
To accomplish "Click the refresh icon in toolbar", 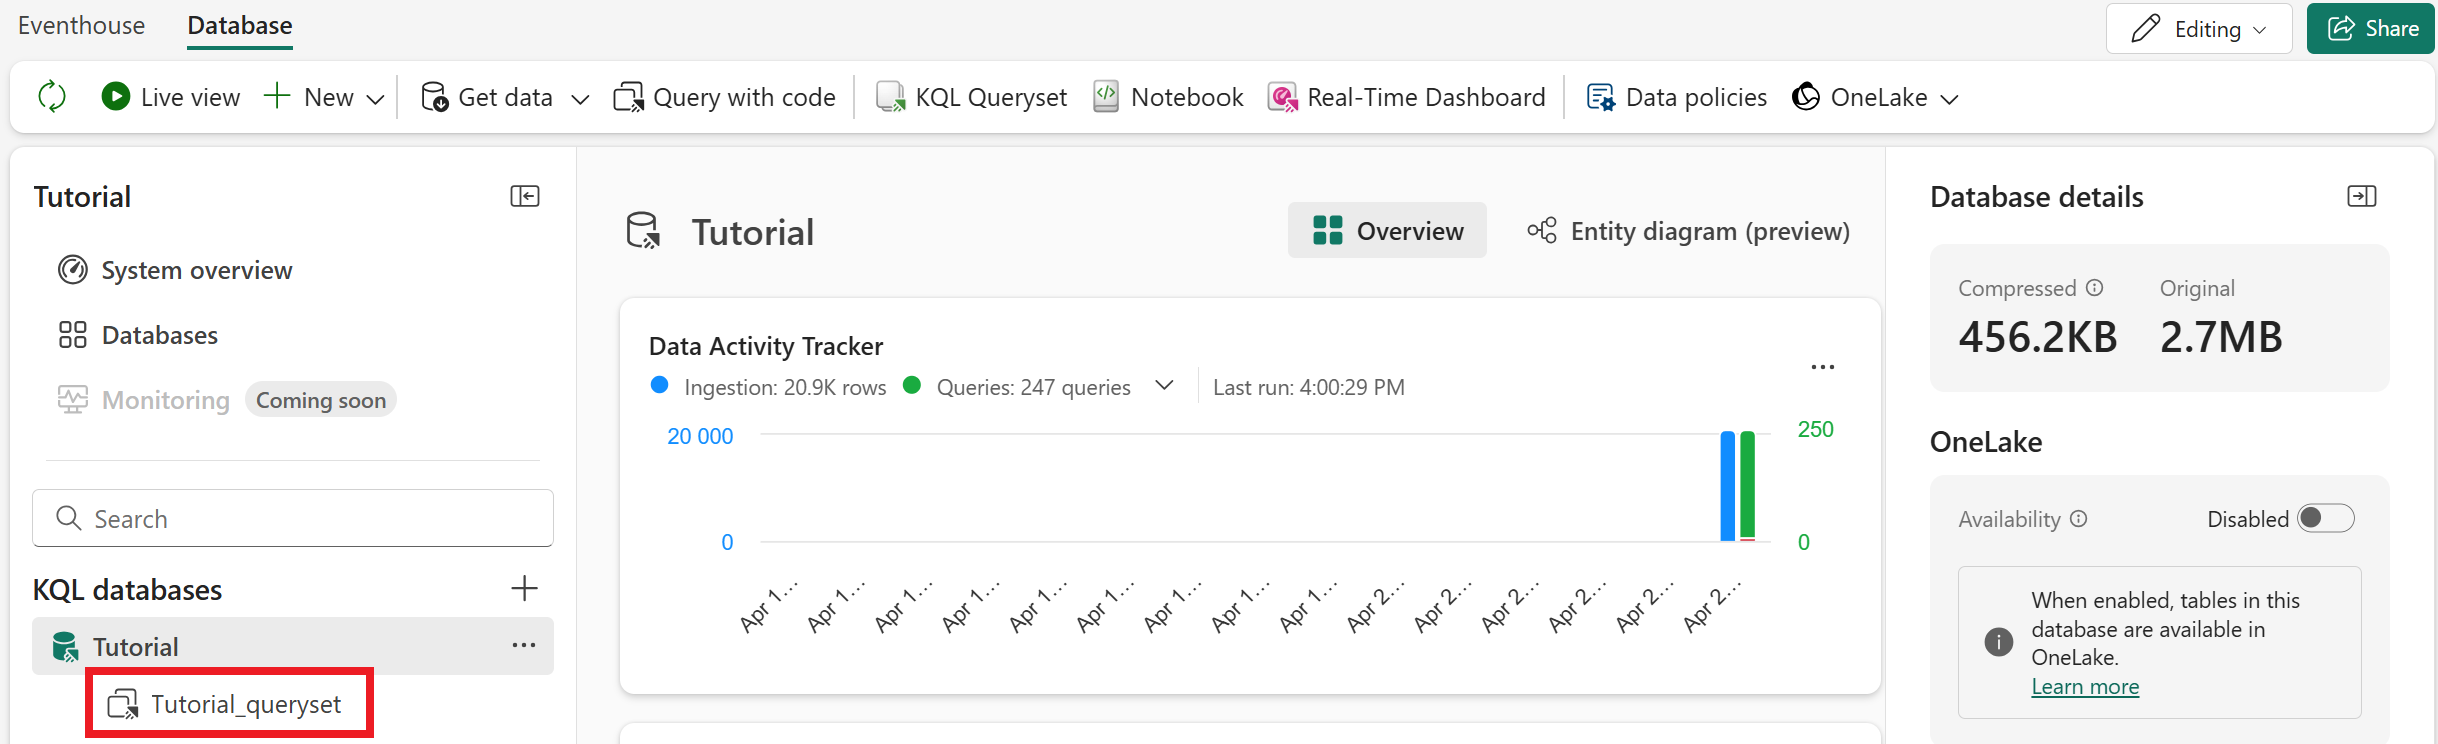I will [x=52, y=97].
